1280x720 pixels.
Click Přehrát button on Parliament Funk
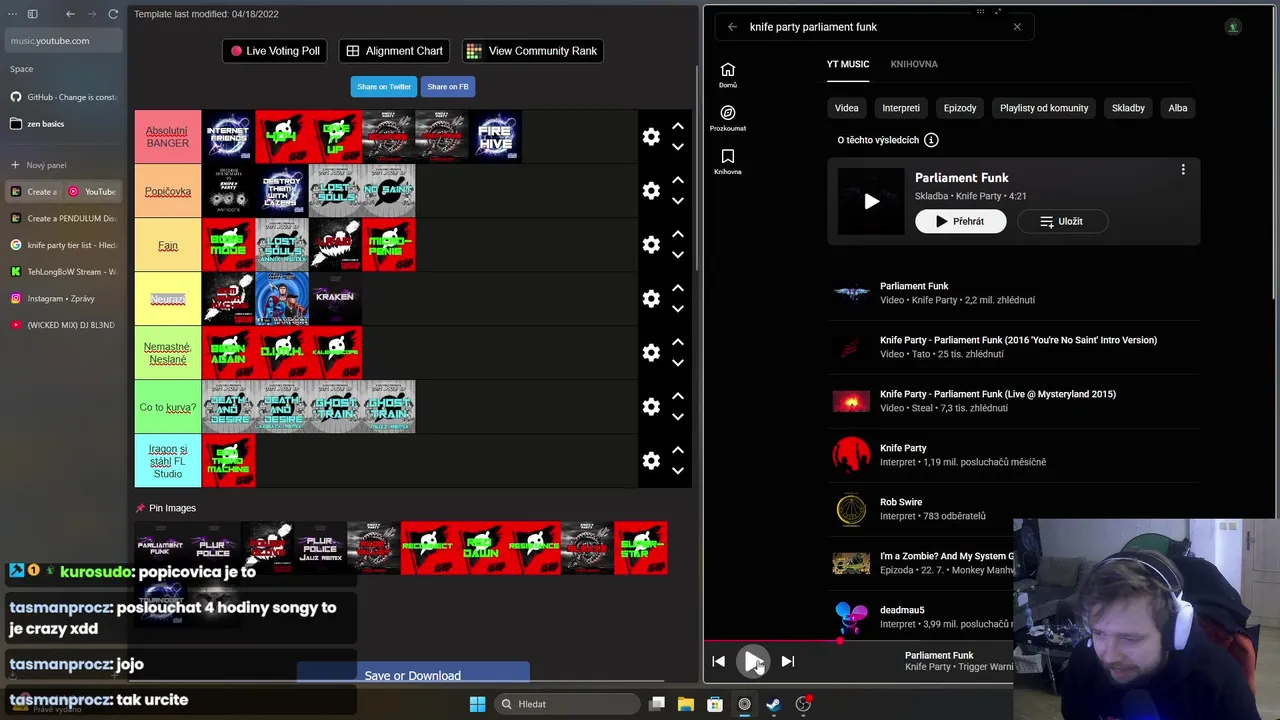pos(960,221)
